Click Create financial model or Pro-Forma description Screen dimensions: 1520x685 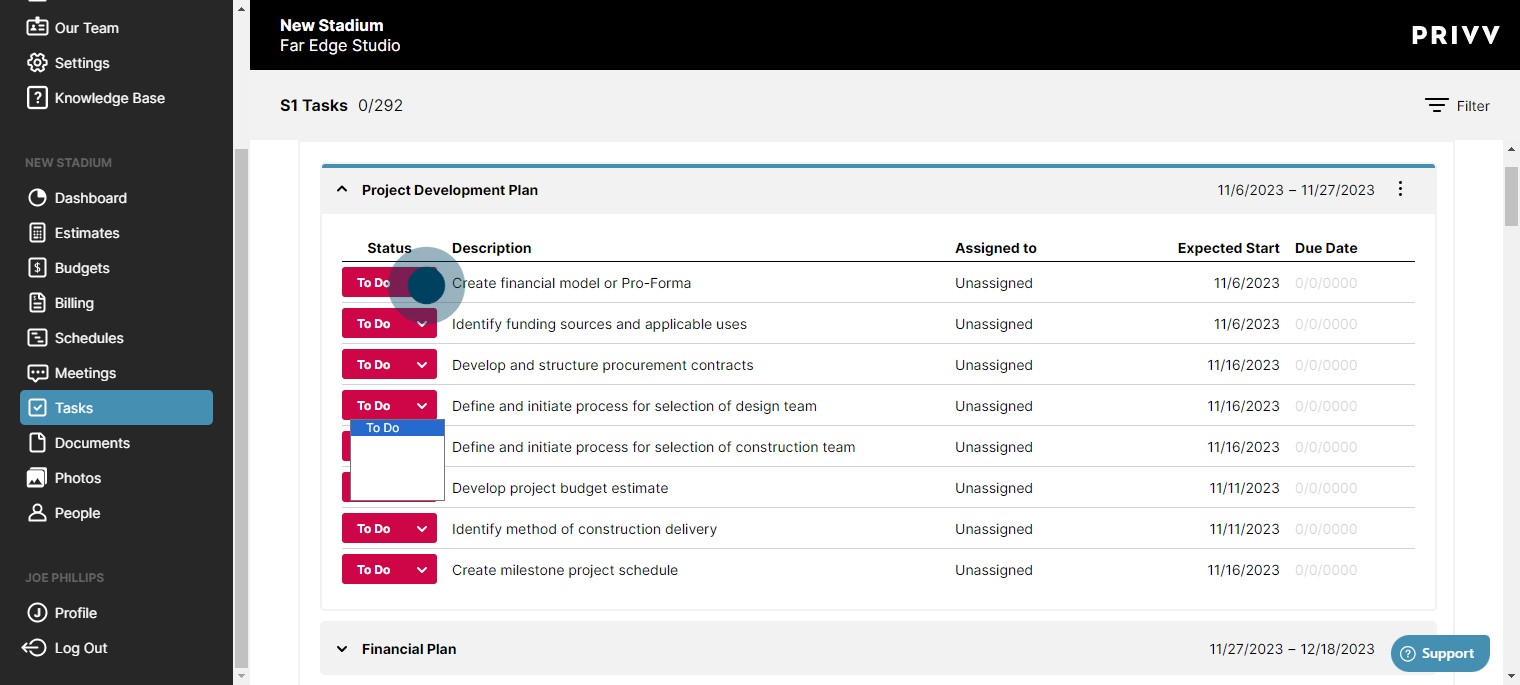pos(571,283)
